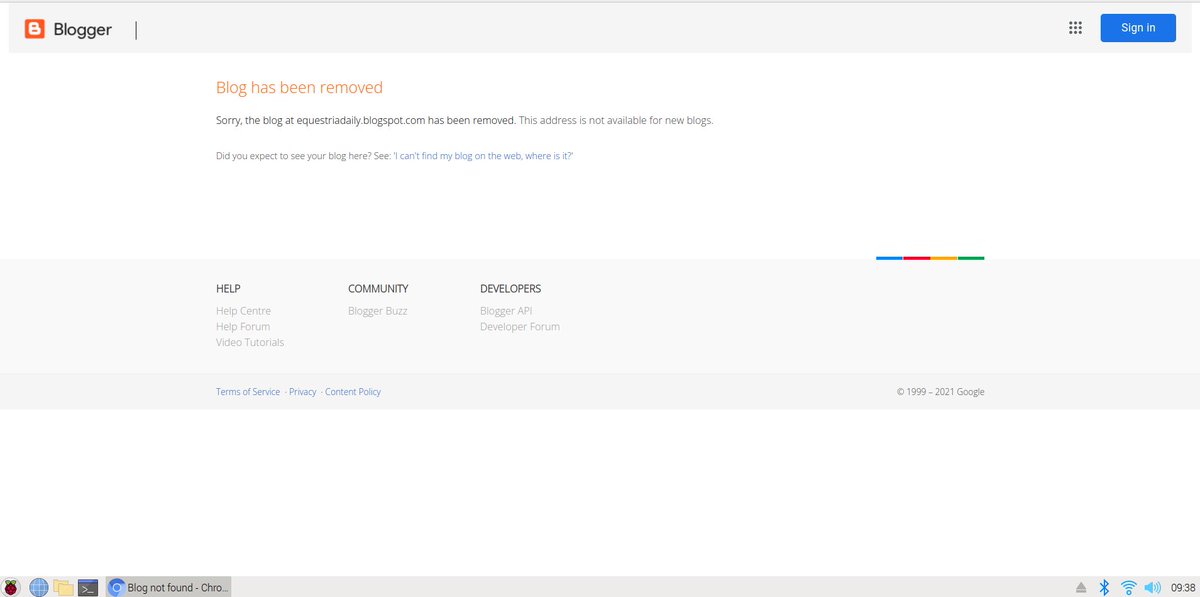Open the Google apps grid menu

click(1076, 28)
